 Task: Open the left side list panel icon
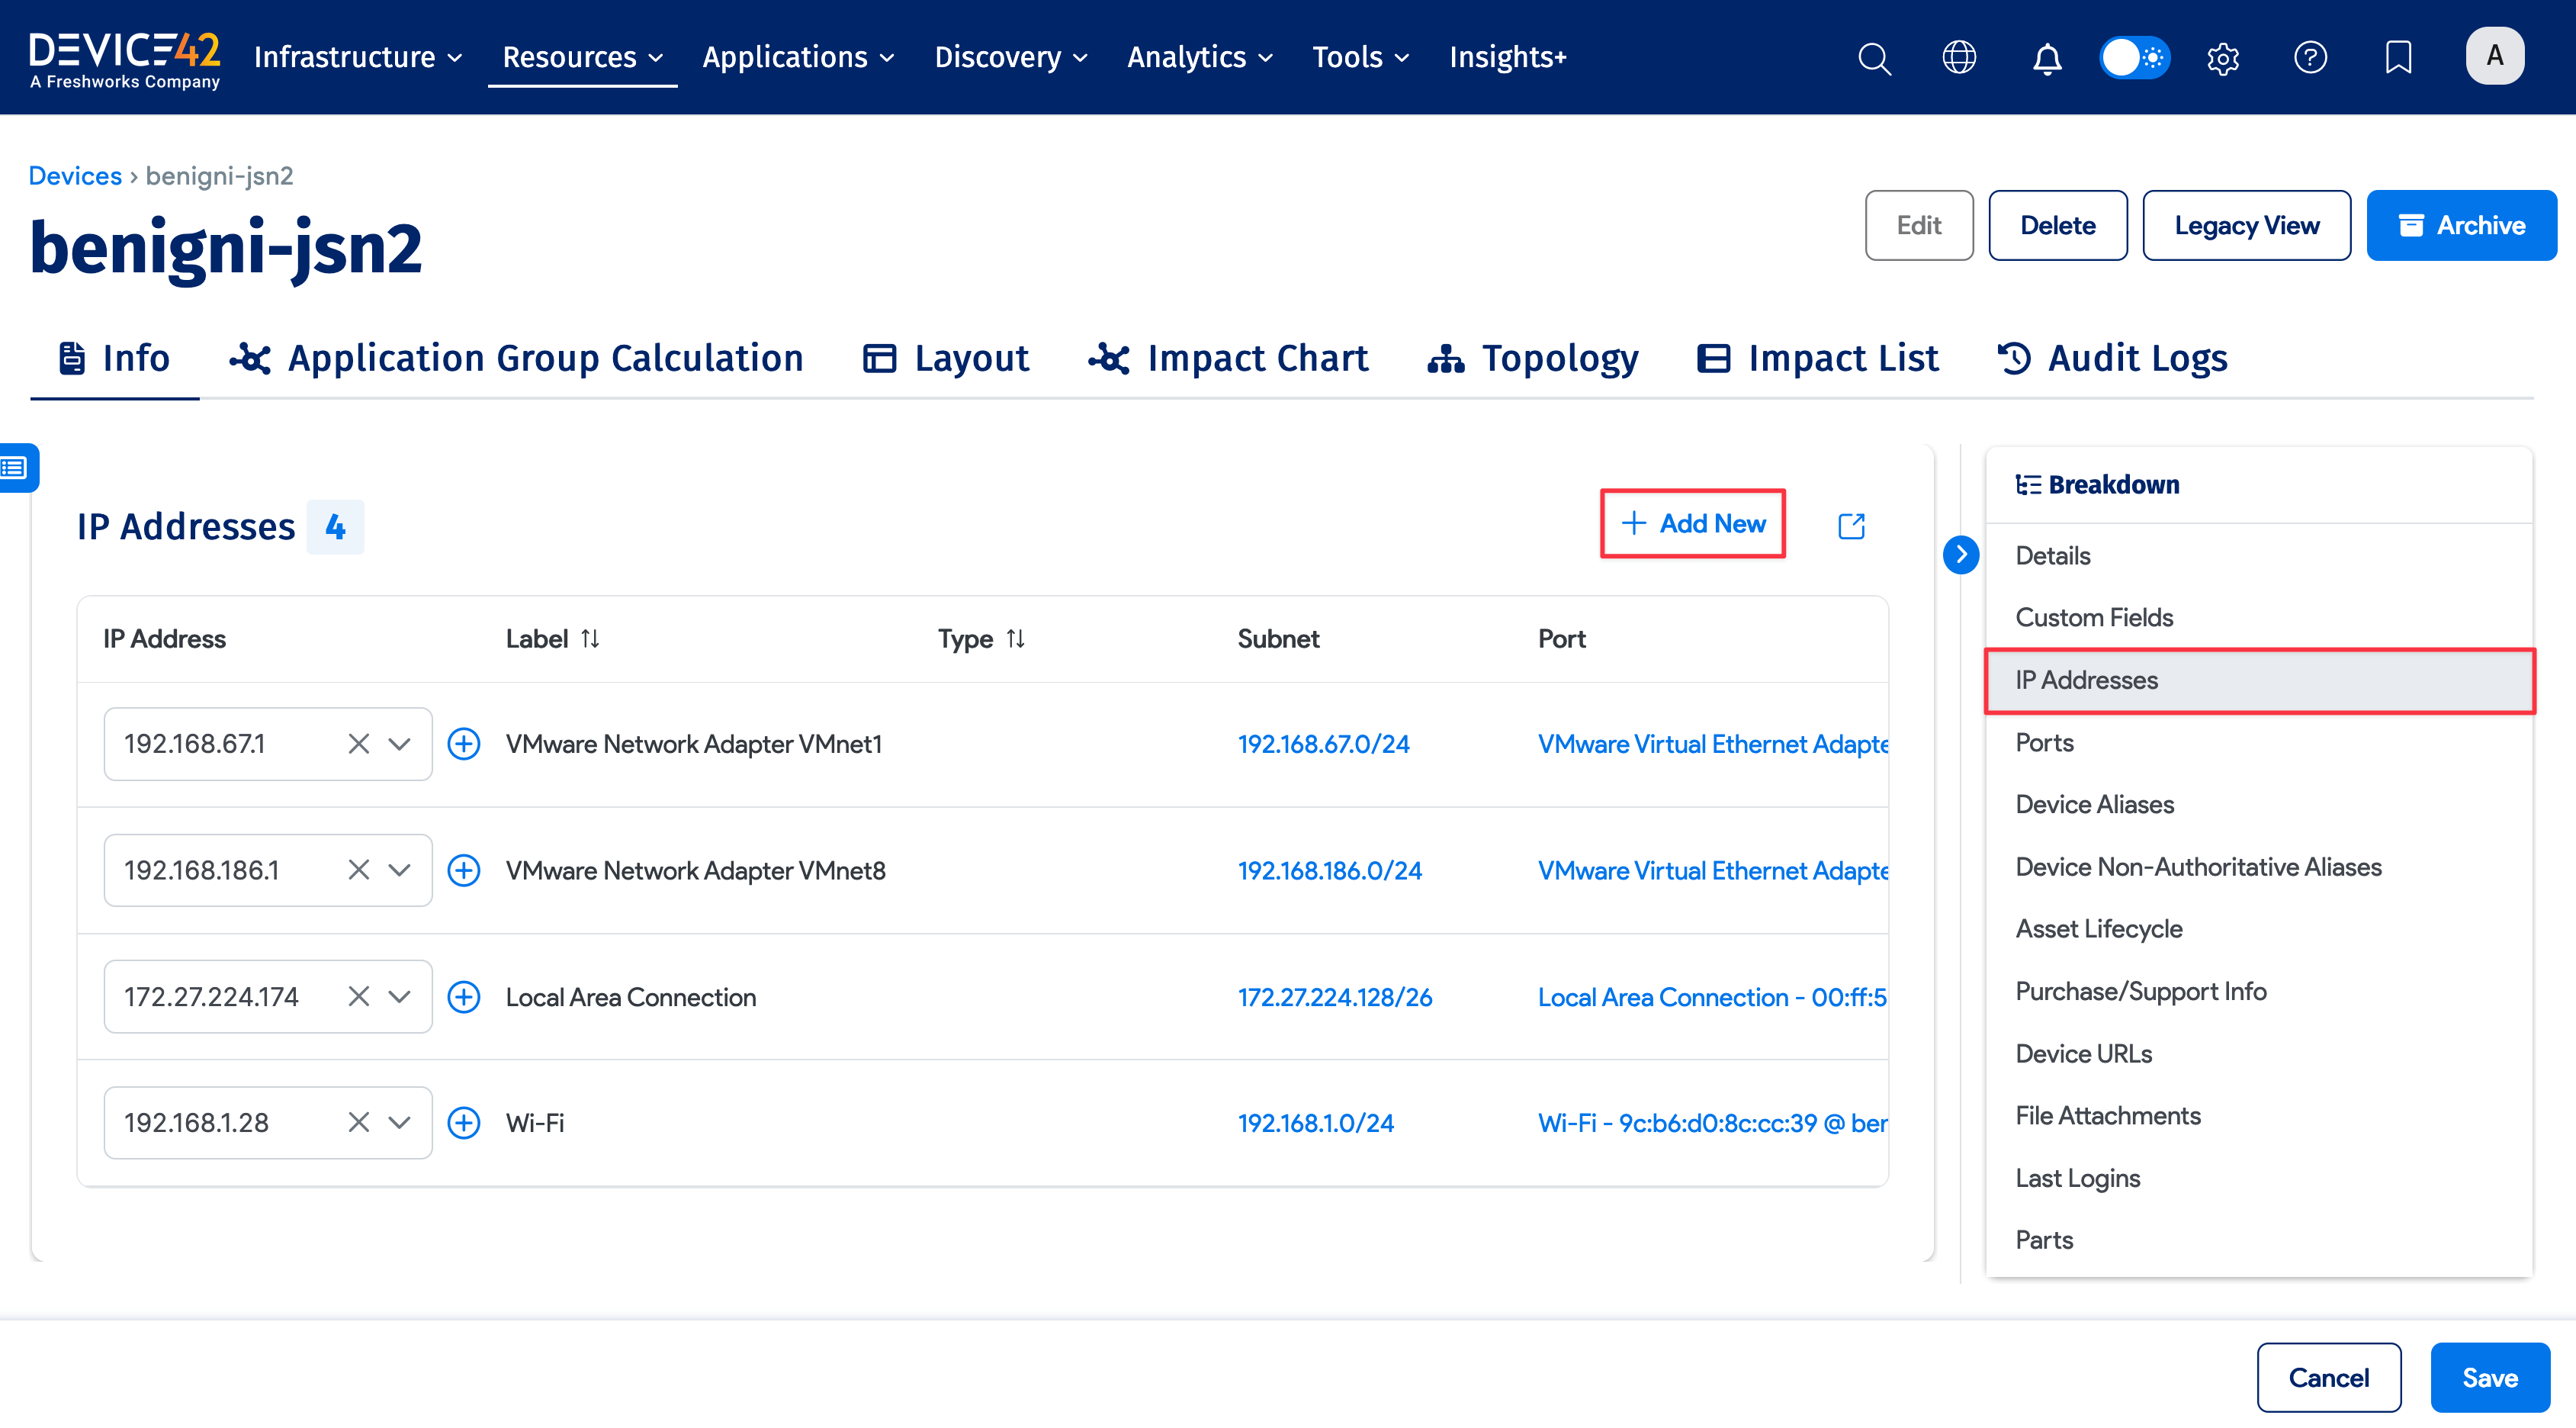16,467
